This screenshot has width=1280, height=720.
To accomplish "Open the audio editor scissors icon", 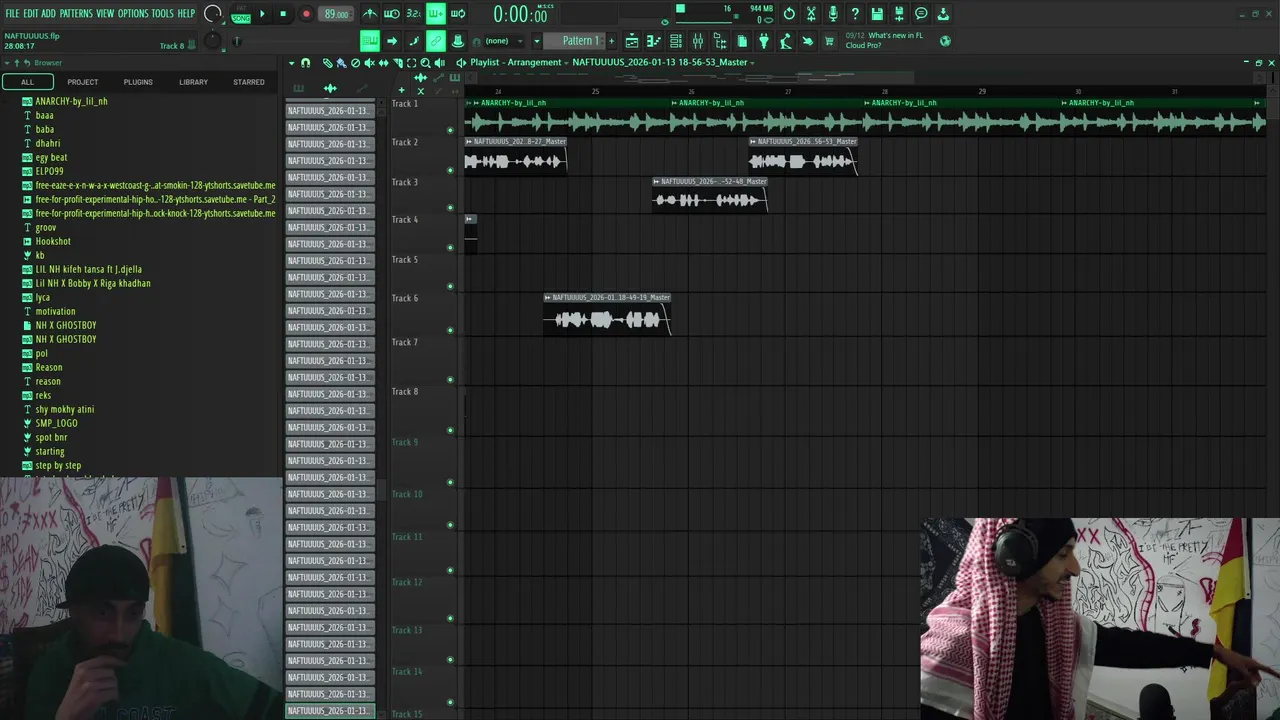I will pyautogui.click(x=811, y=14).
